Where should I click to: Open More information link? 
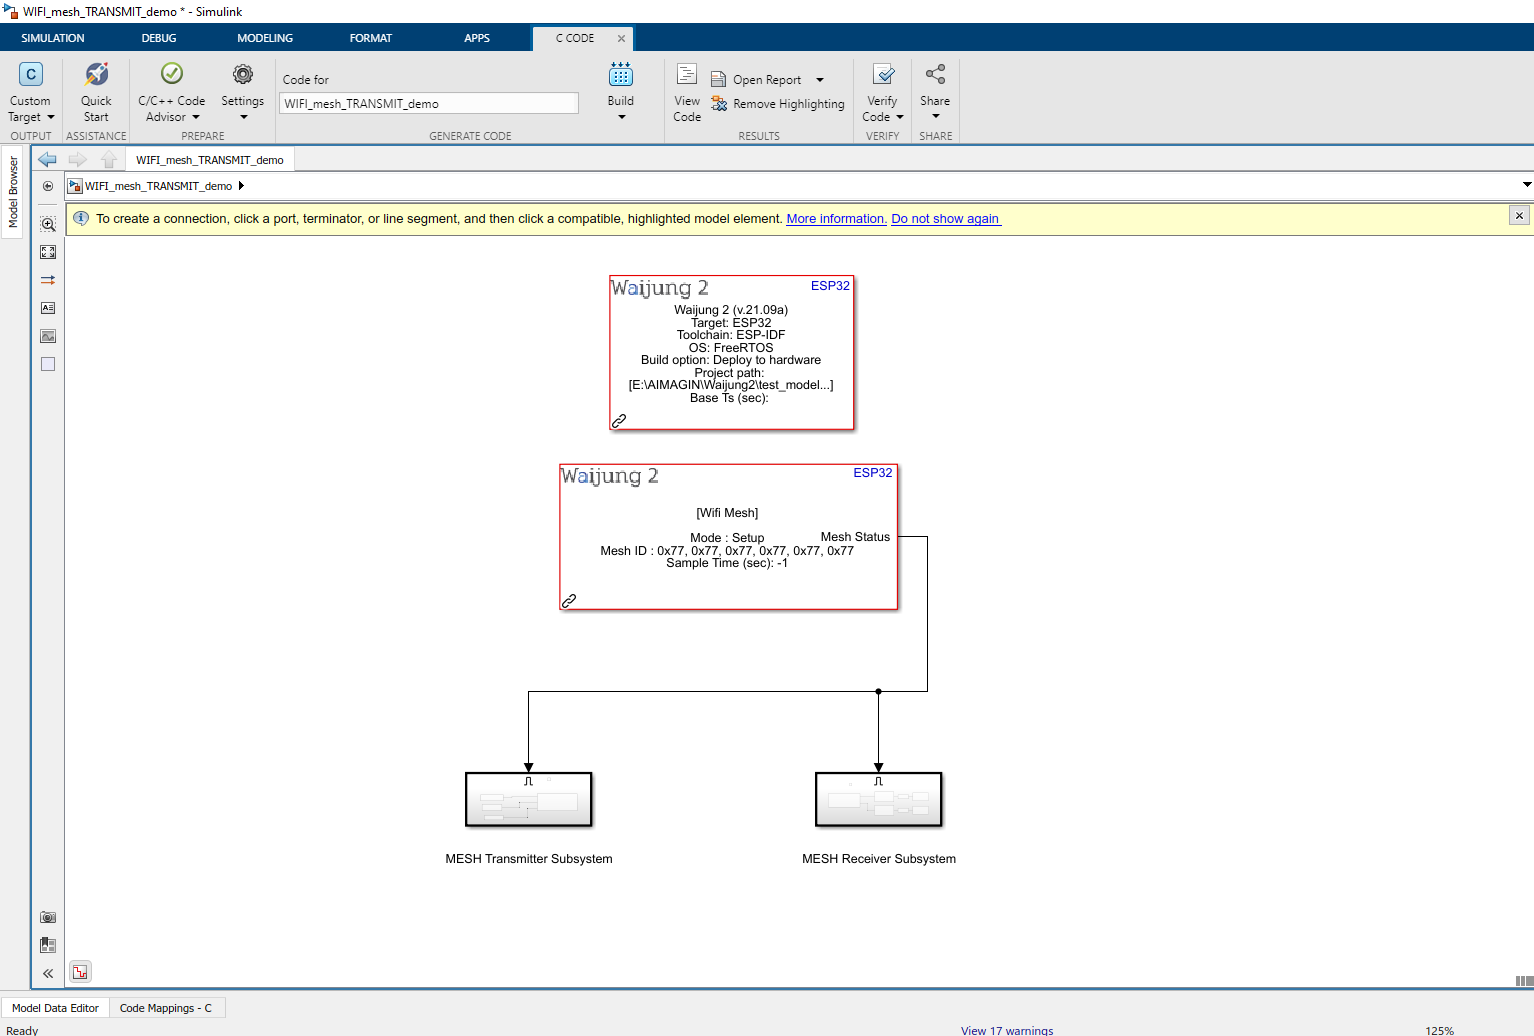pyautogui.click(x=836, y=219)
